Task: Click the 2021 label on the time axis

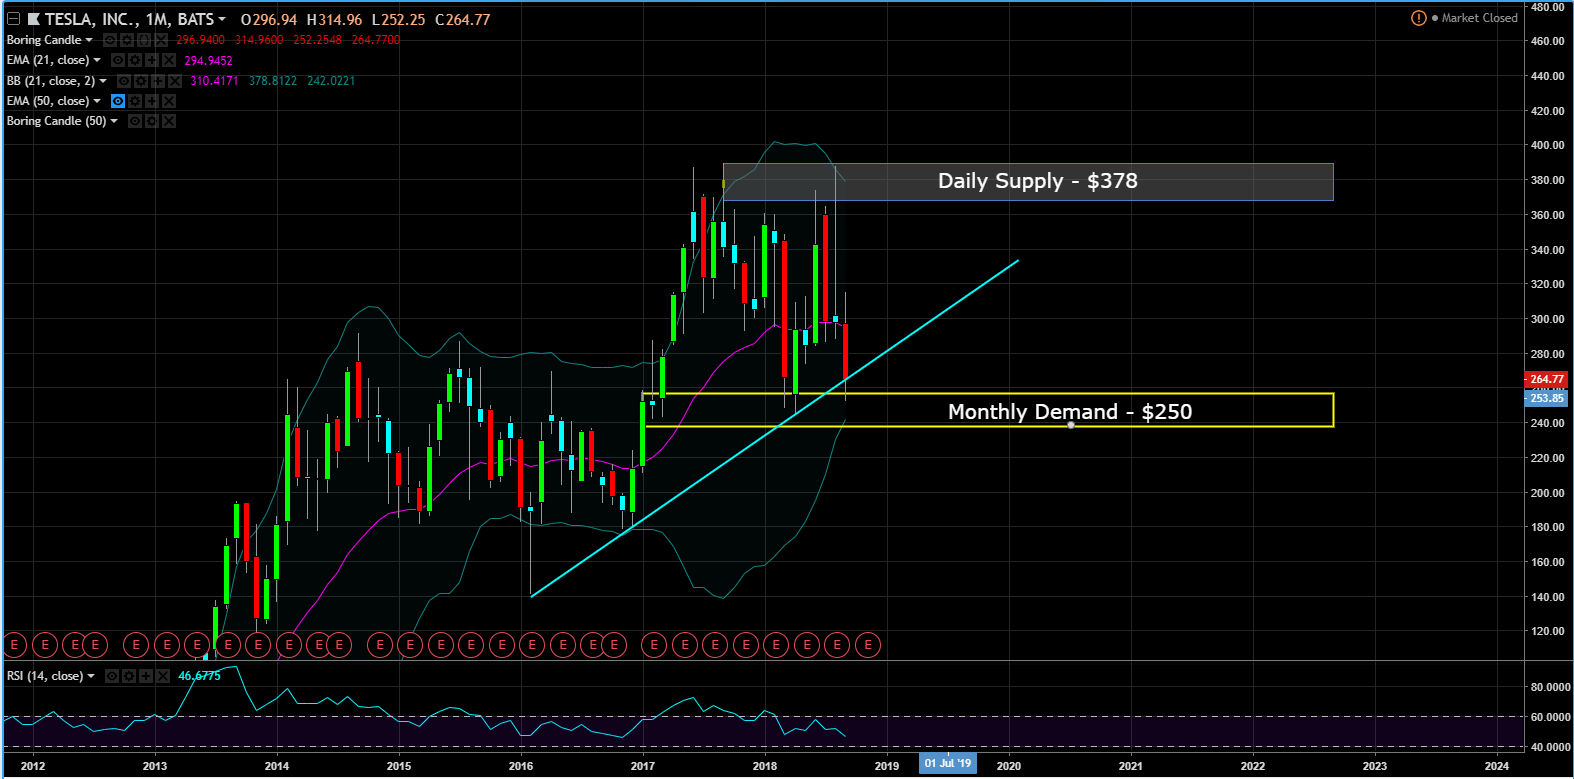Action: (x=1130, y=766)
